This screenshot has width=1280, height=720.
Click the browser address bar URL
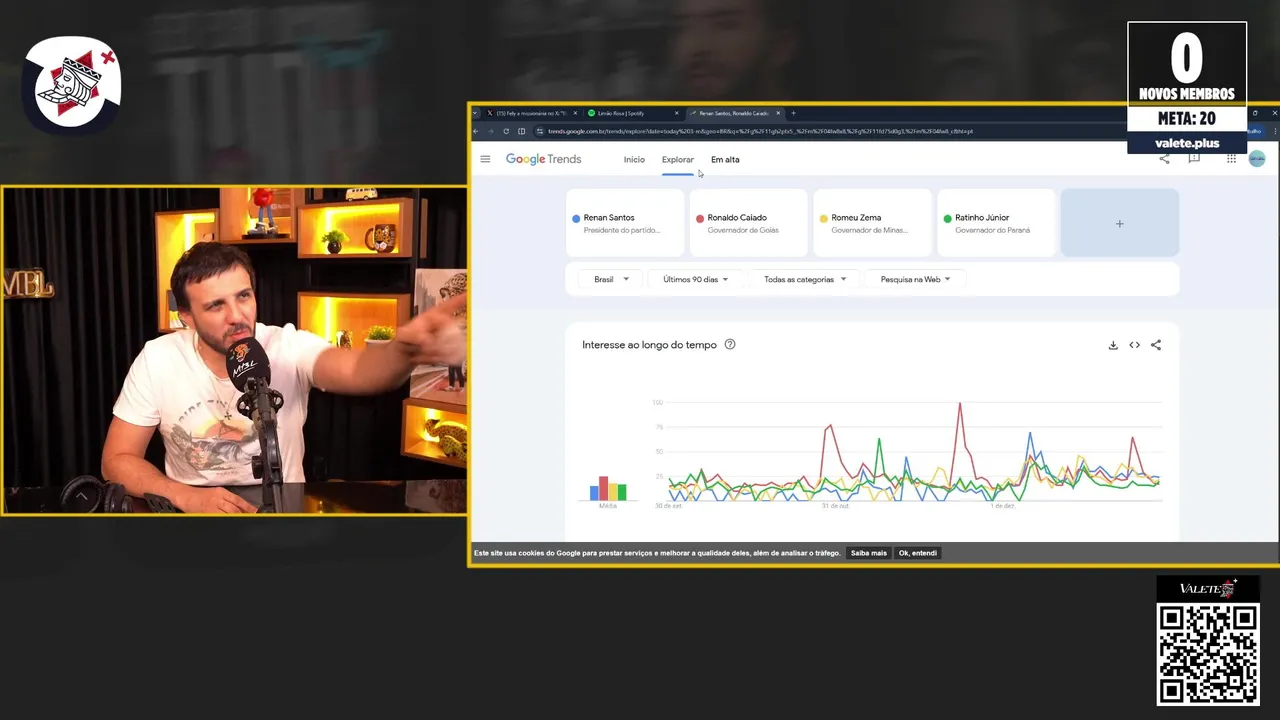(x=760, y=131)
